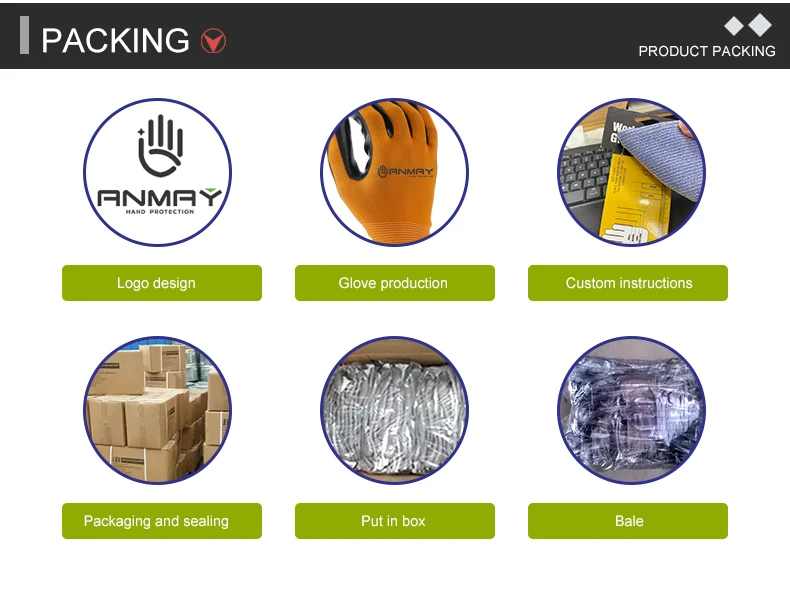Click the PACKING header title
This screenshot has height=598, width=790.
[x=115, y=40]
